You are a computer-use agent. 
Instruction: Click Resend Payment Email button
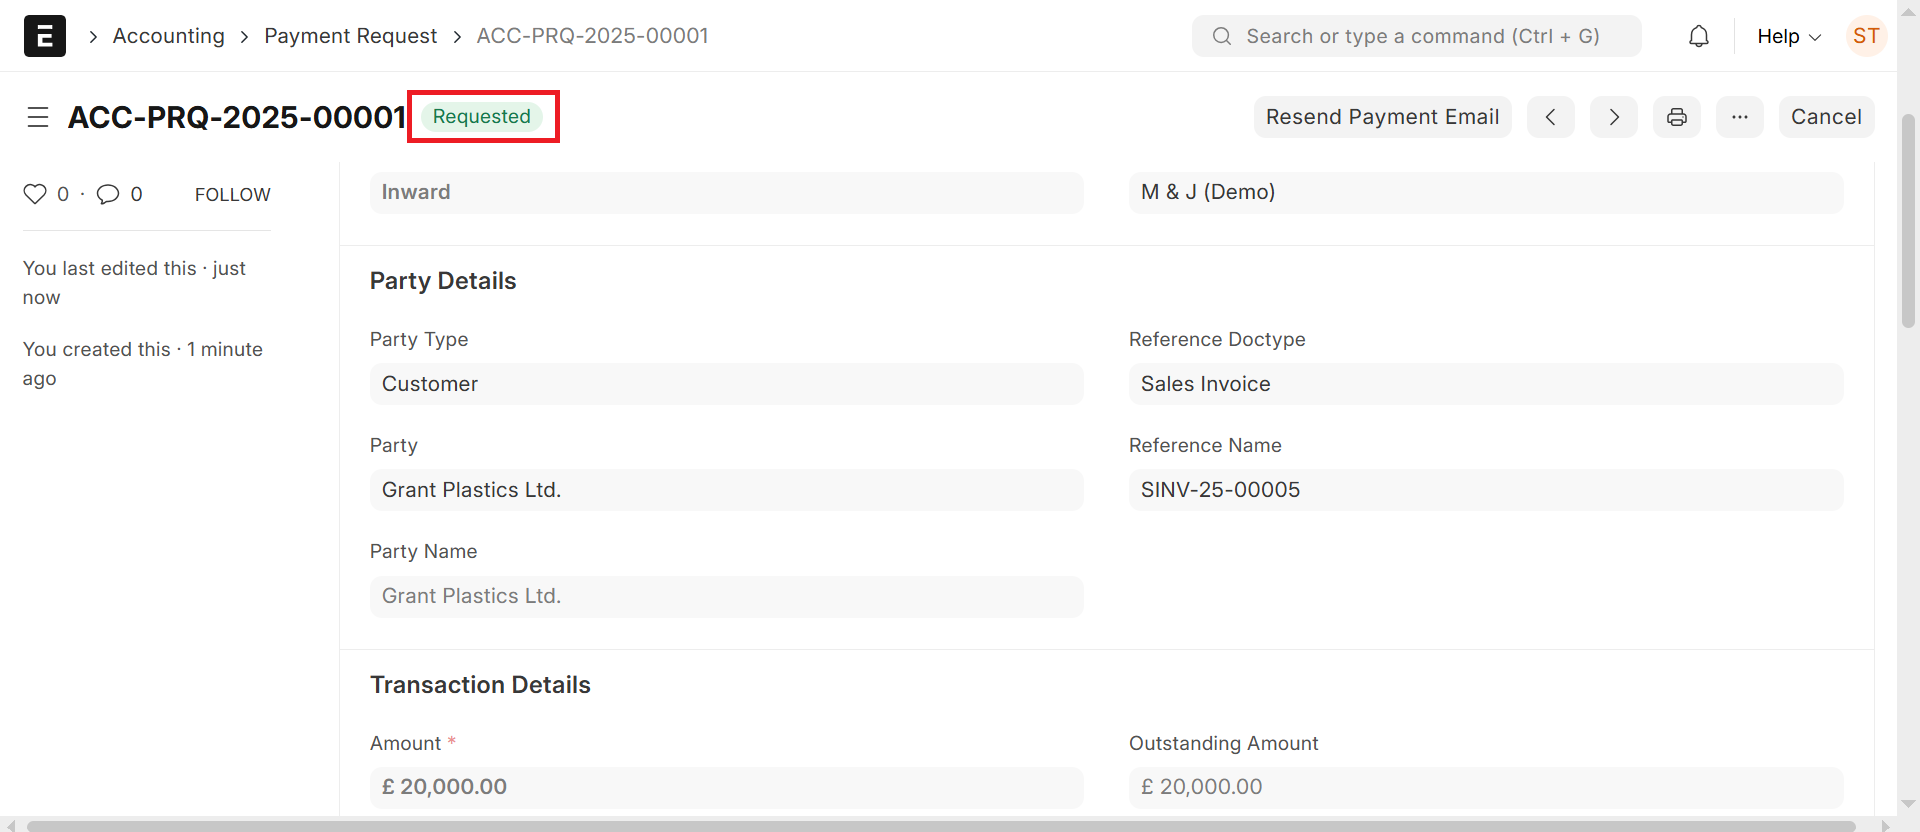[x=1382, y=117]
